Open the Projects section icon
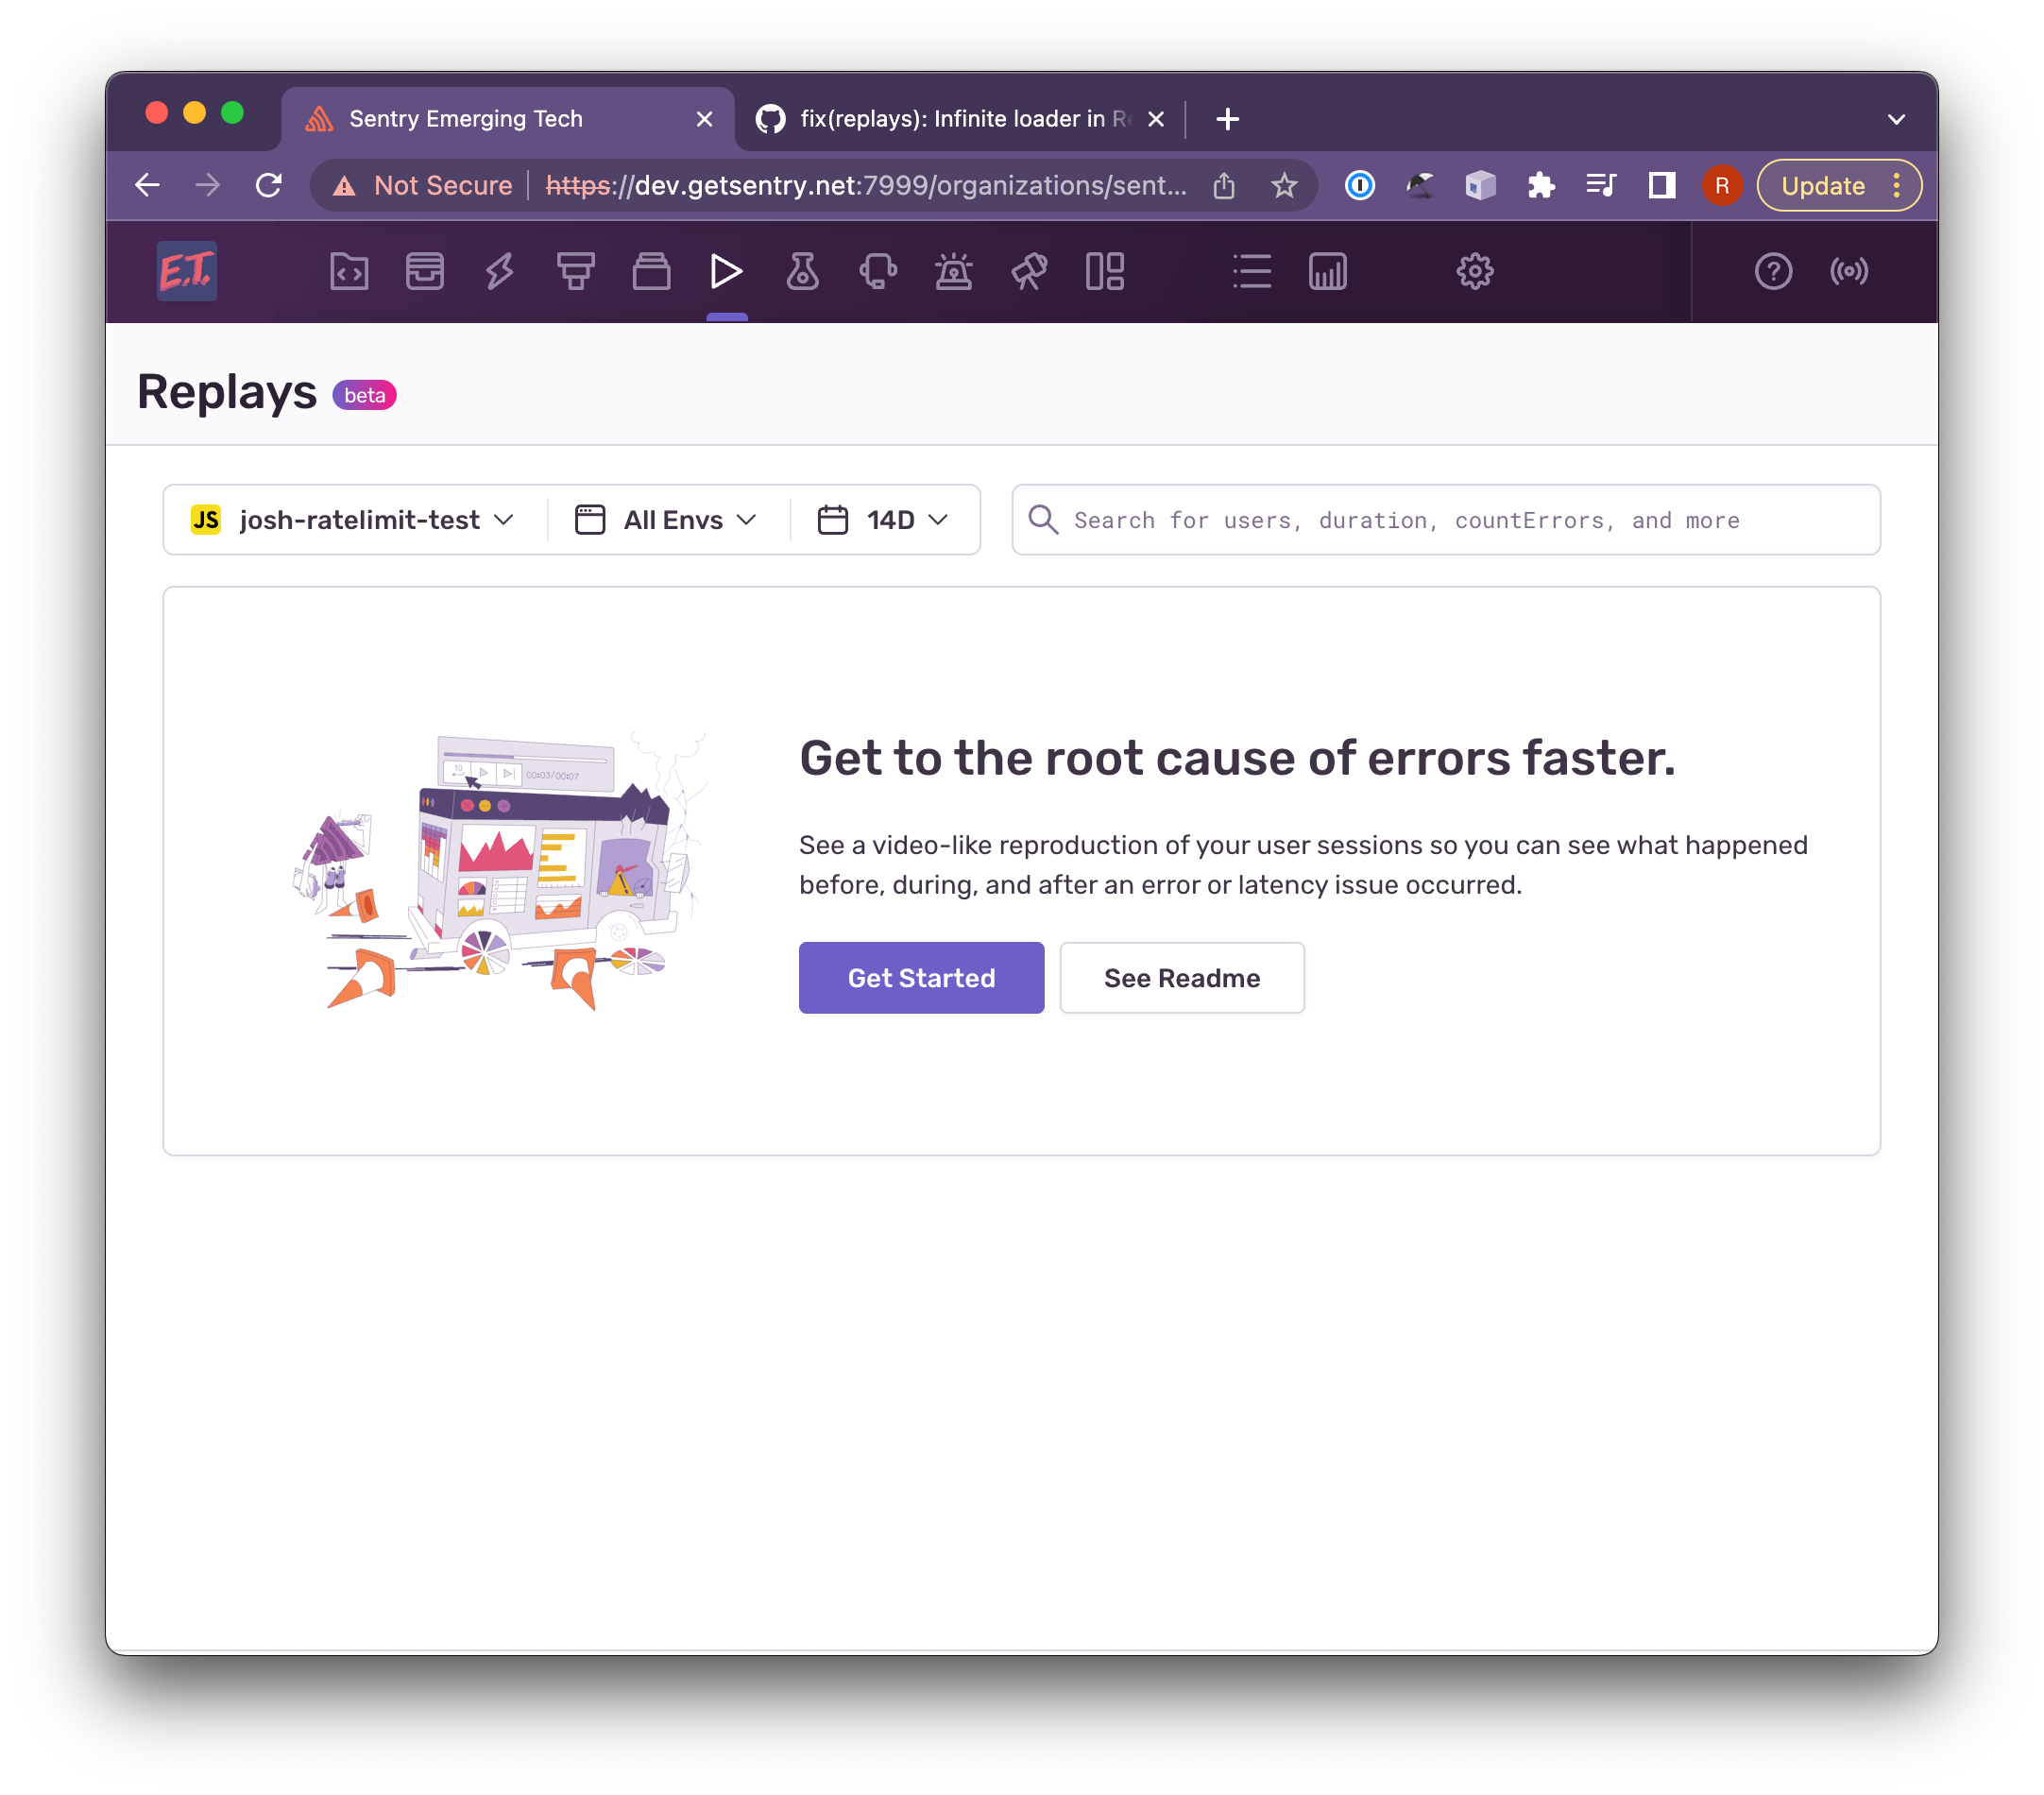Viewport: 2044px width, 1795px height. click(349, 271)
